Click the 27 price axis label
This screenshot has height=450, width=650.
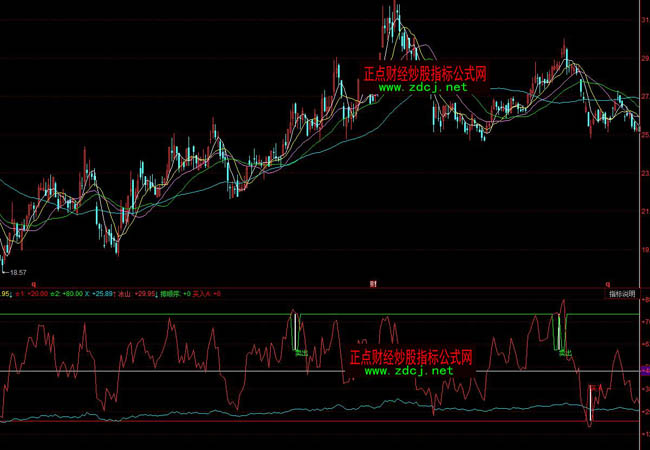[x=643, y=96]
